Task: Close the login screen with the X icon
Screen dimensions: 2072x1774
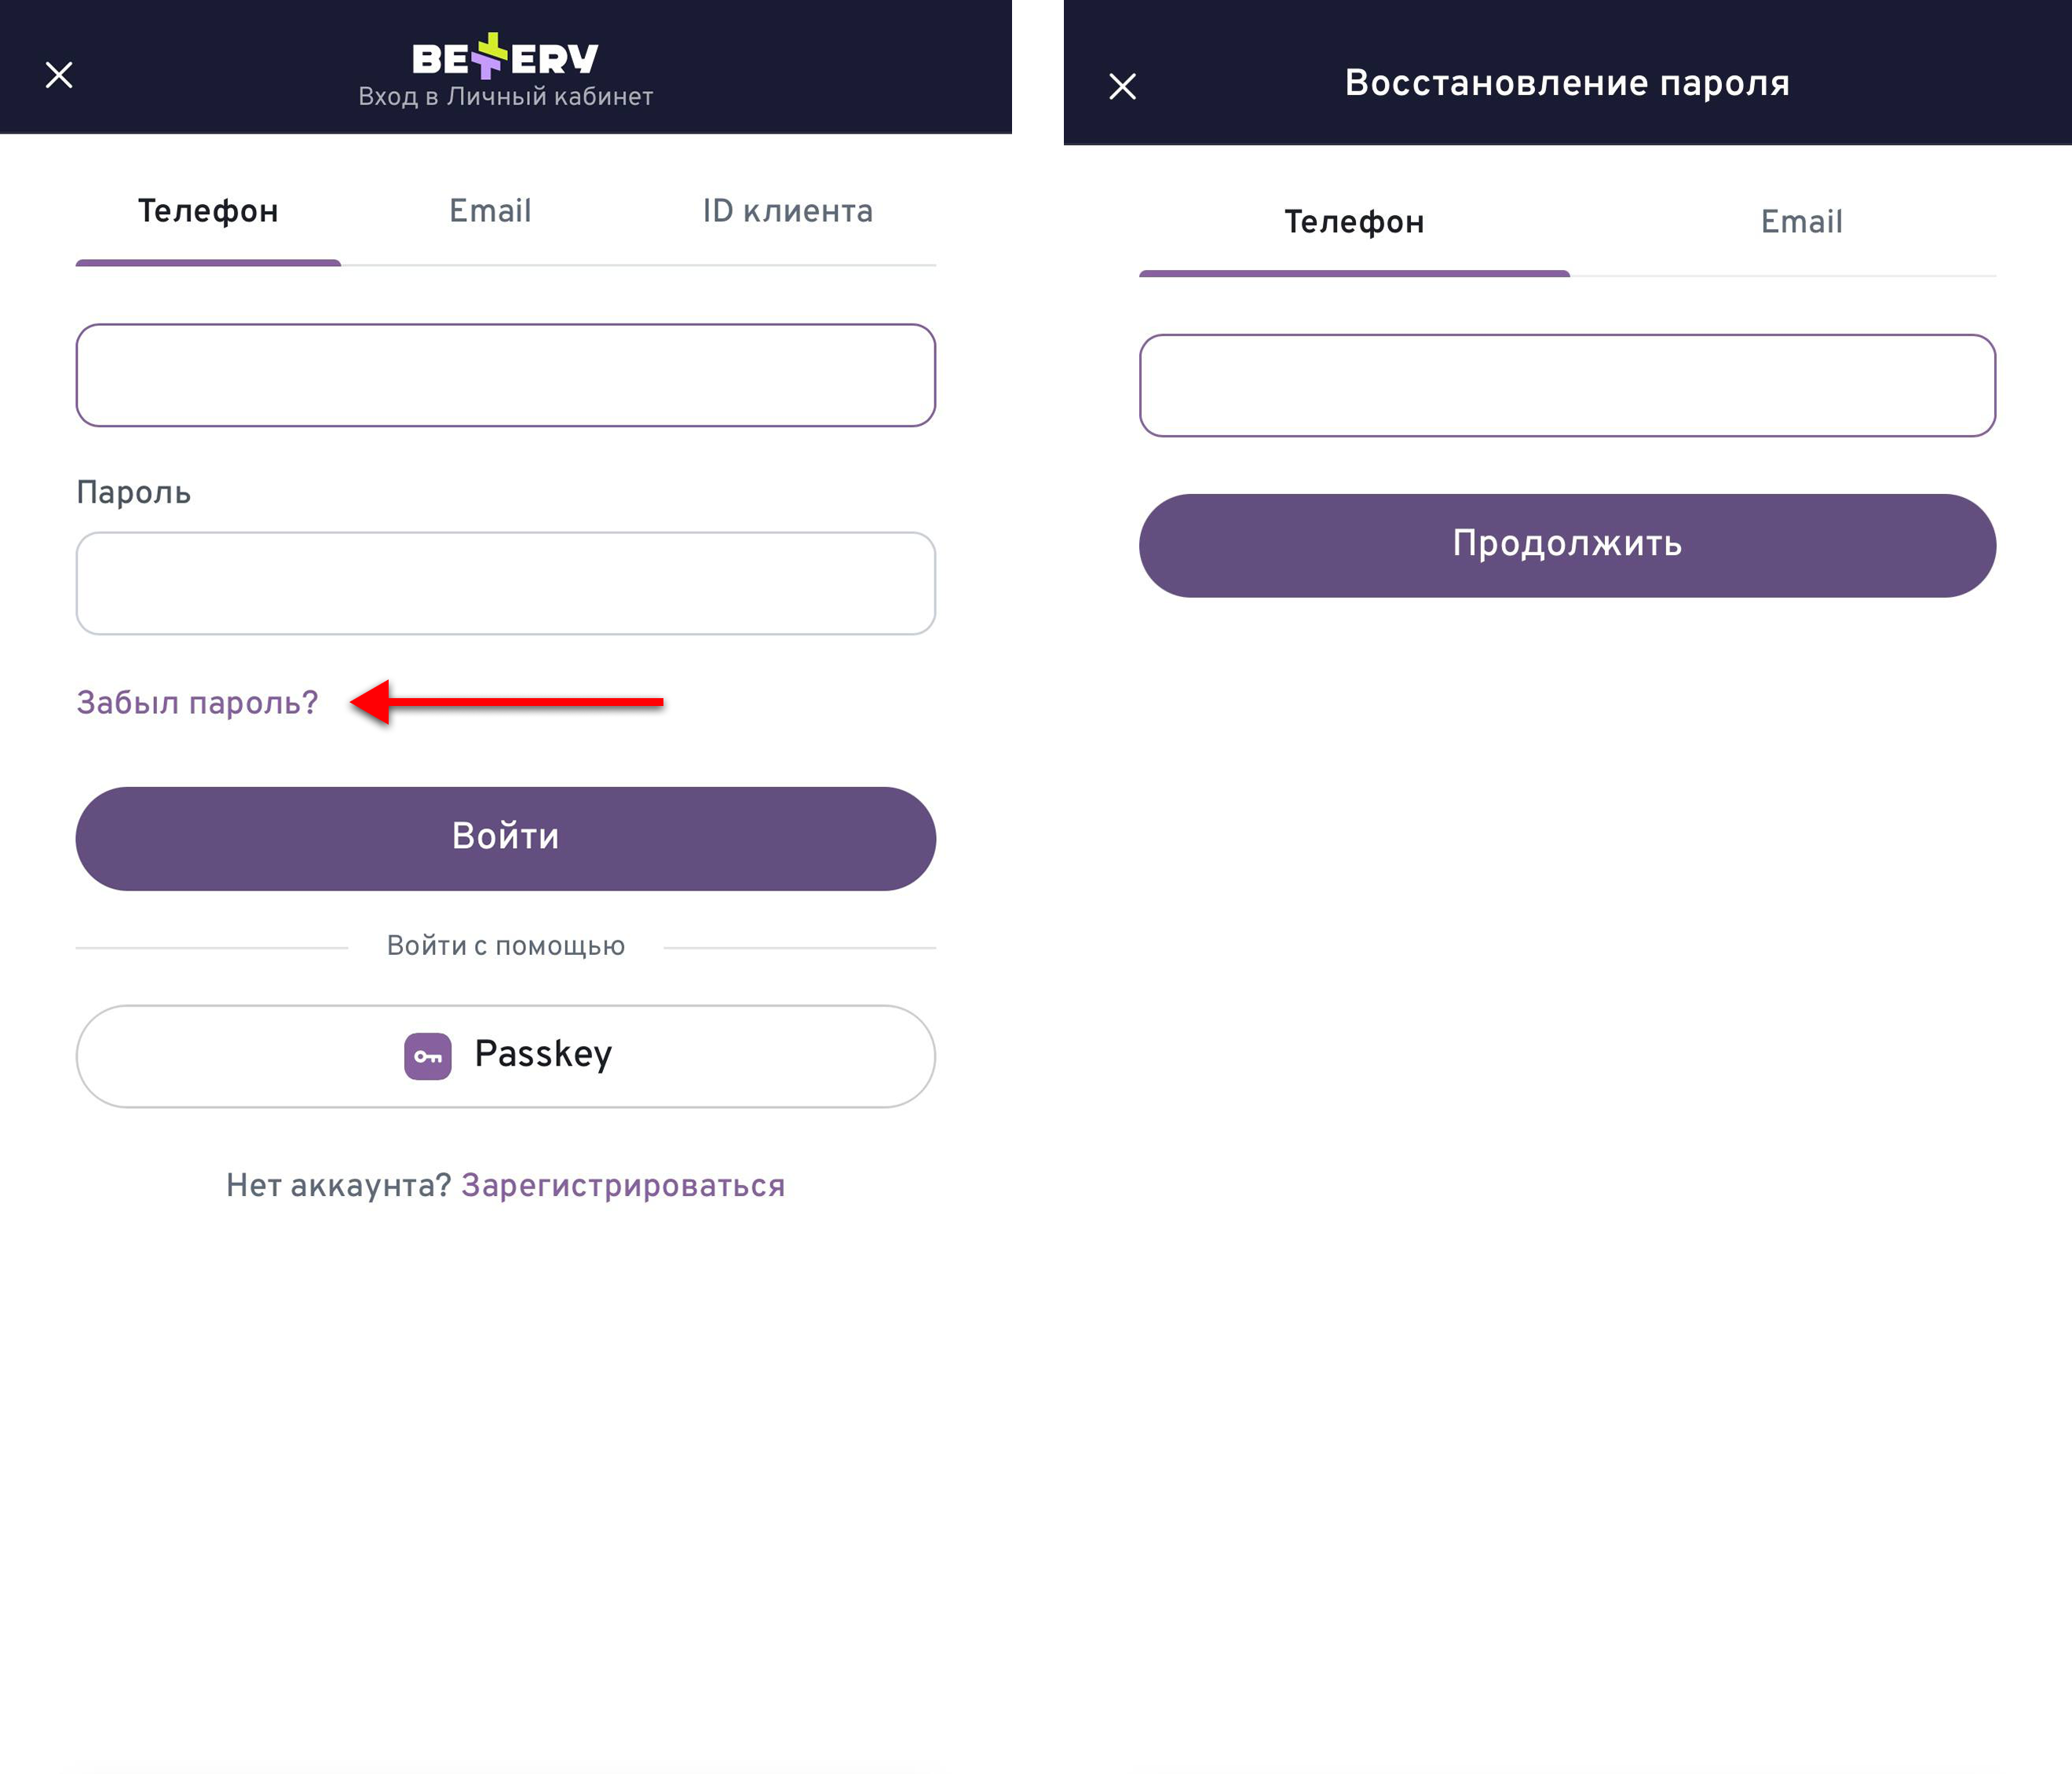Action: tap(59, 75)
